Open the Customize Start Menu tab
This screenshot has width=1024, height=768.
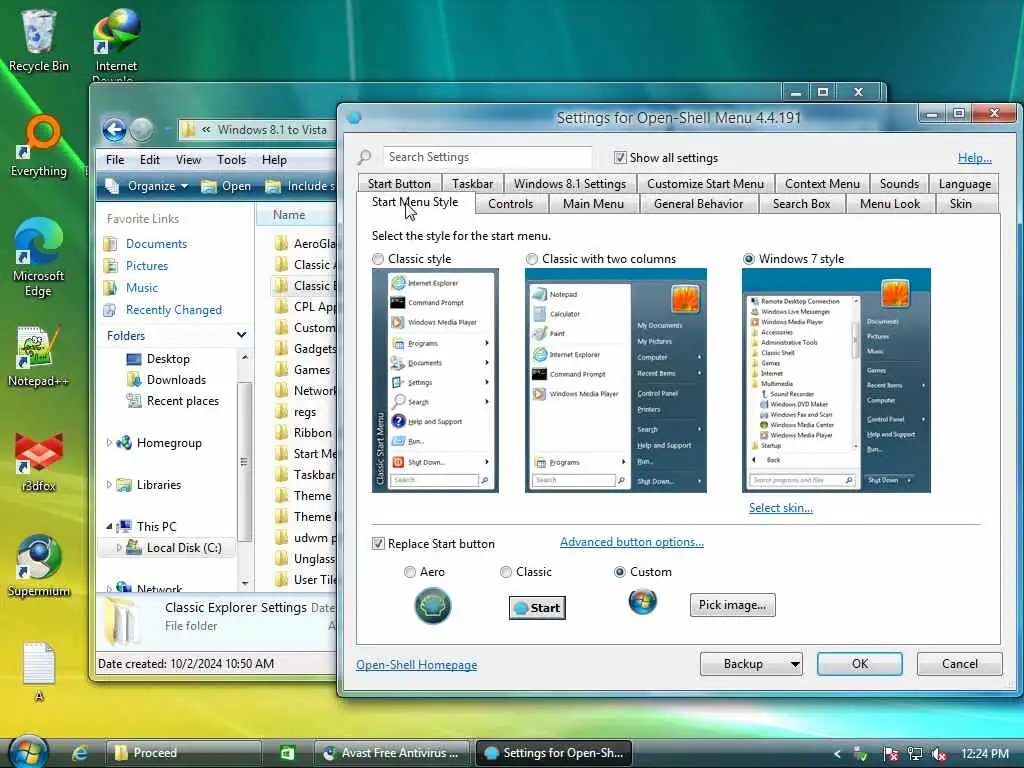[x=705, y=184]
